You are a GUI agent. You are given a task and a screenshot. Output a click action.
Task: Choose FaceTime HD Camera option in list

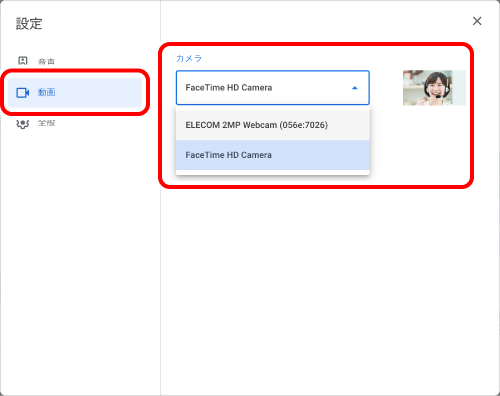[273, 155]
